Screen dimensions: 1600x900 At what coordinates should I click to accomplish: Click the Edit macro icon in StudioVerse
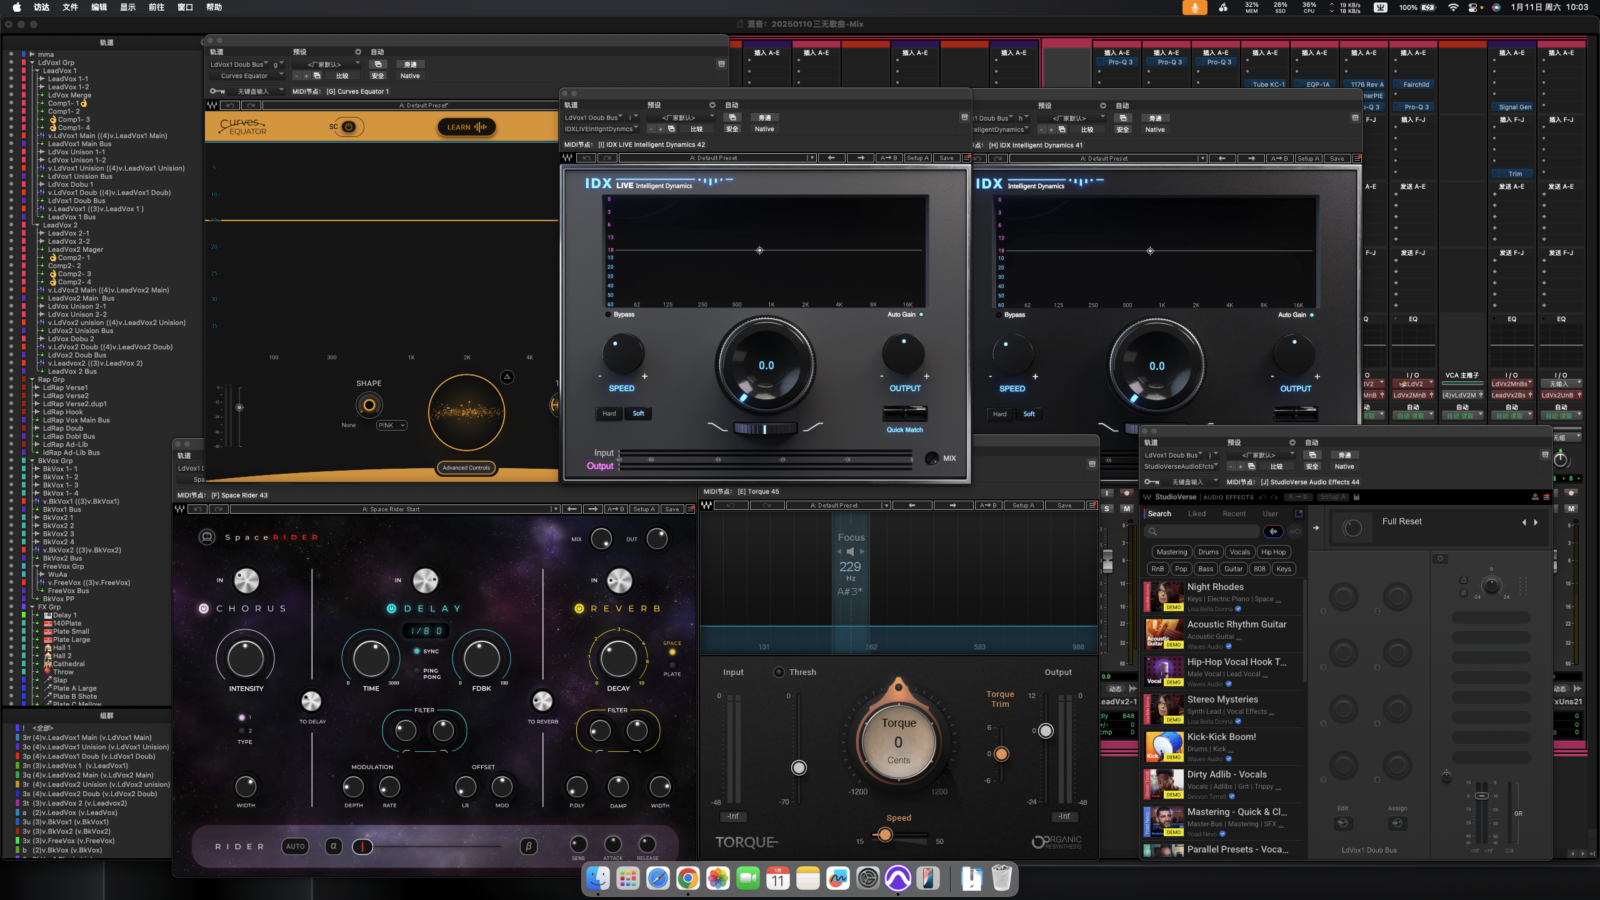(1343, 823)
